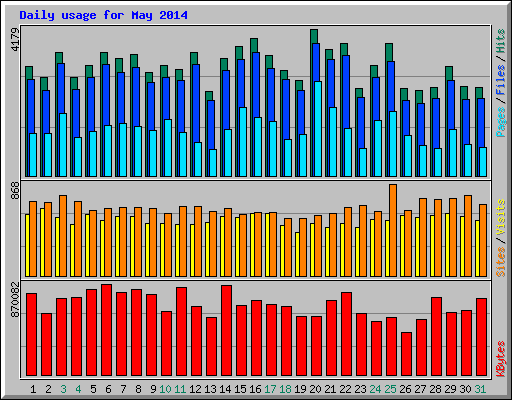This screenshot has height=400, width=512.
Task: Click the cyan 'Pages' legend label
Action: pyautogui.click(x=501, y=122)
